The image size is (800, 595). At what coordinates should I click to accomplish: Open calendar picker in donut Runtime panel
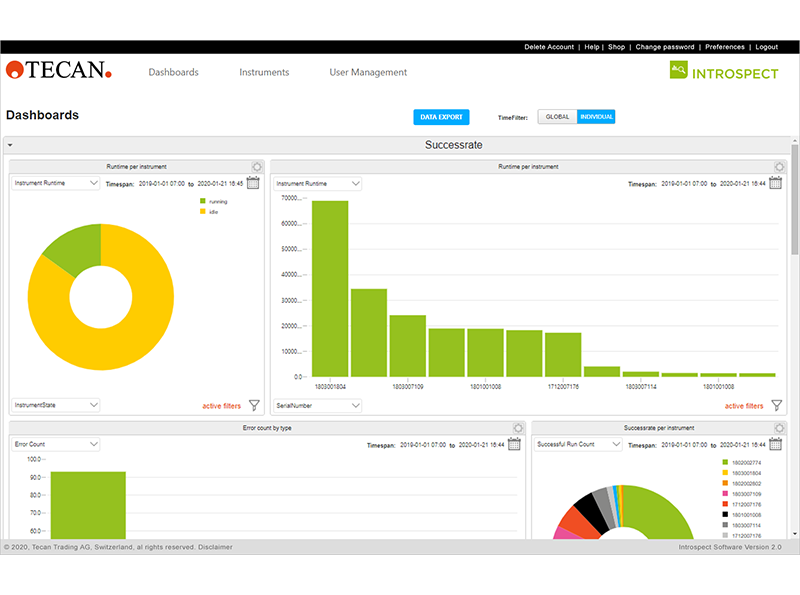[x=253, y=183]
